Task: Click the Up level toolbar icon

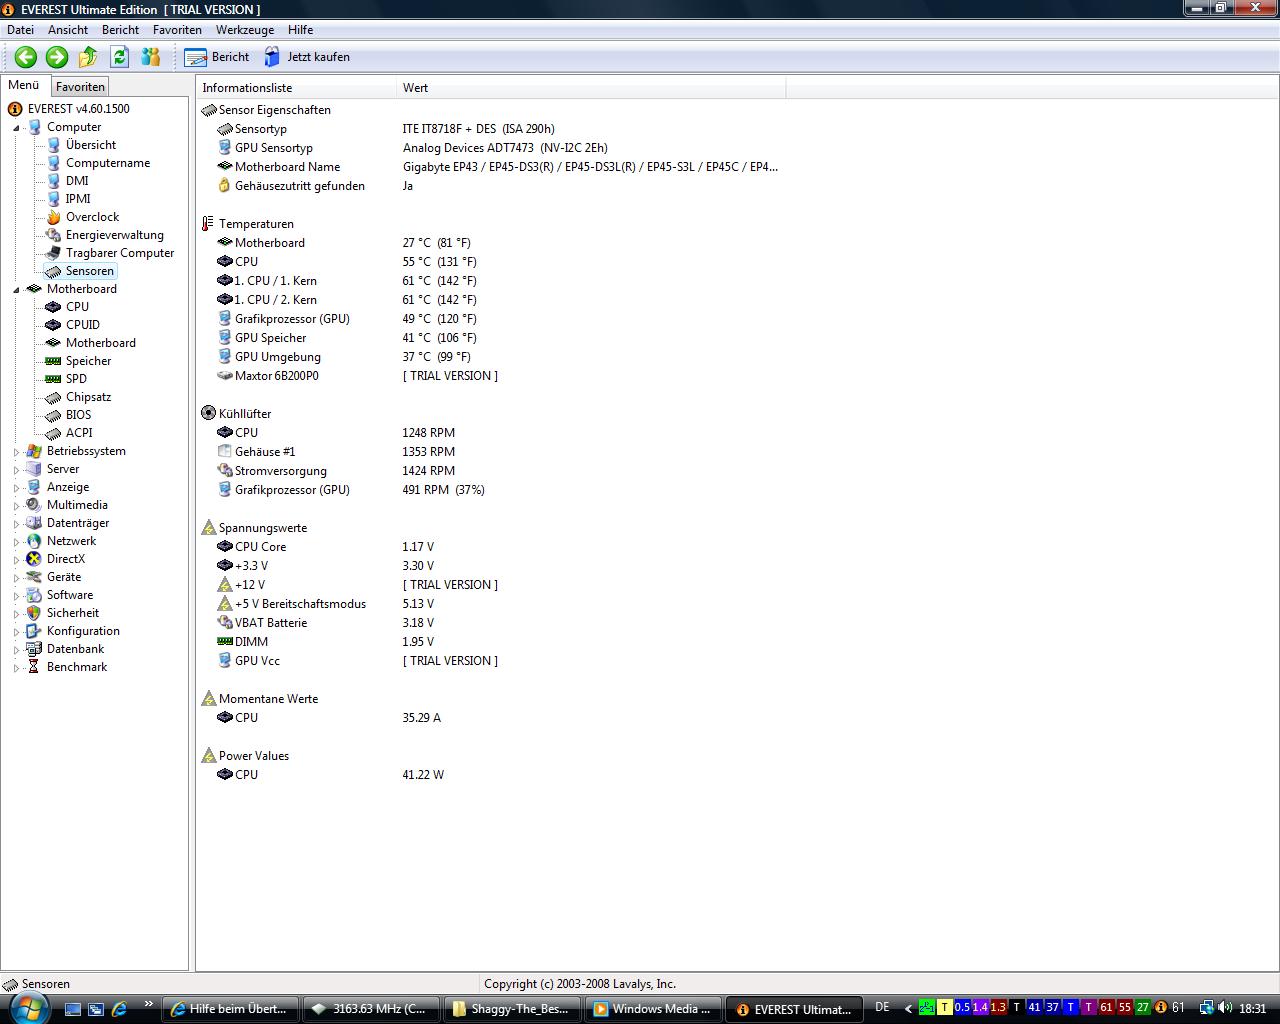Action: [88, 57]
